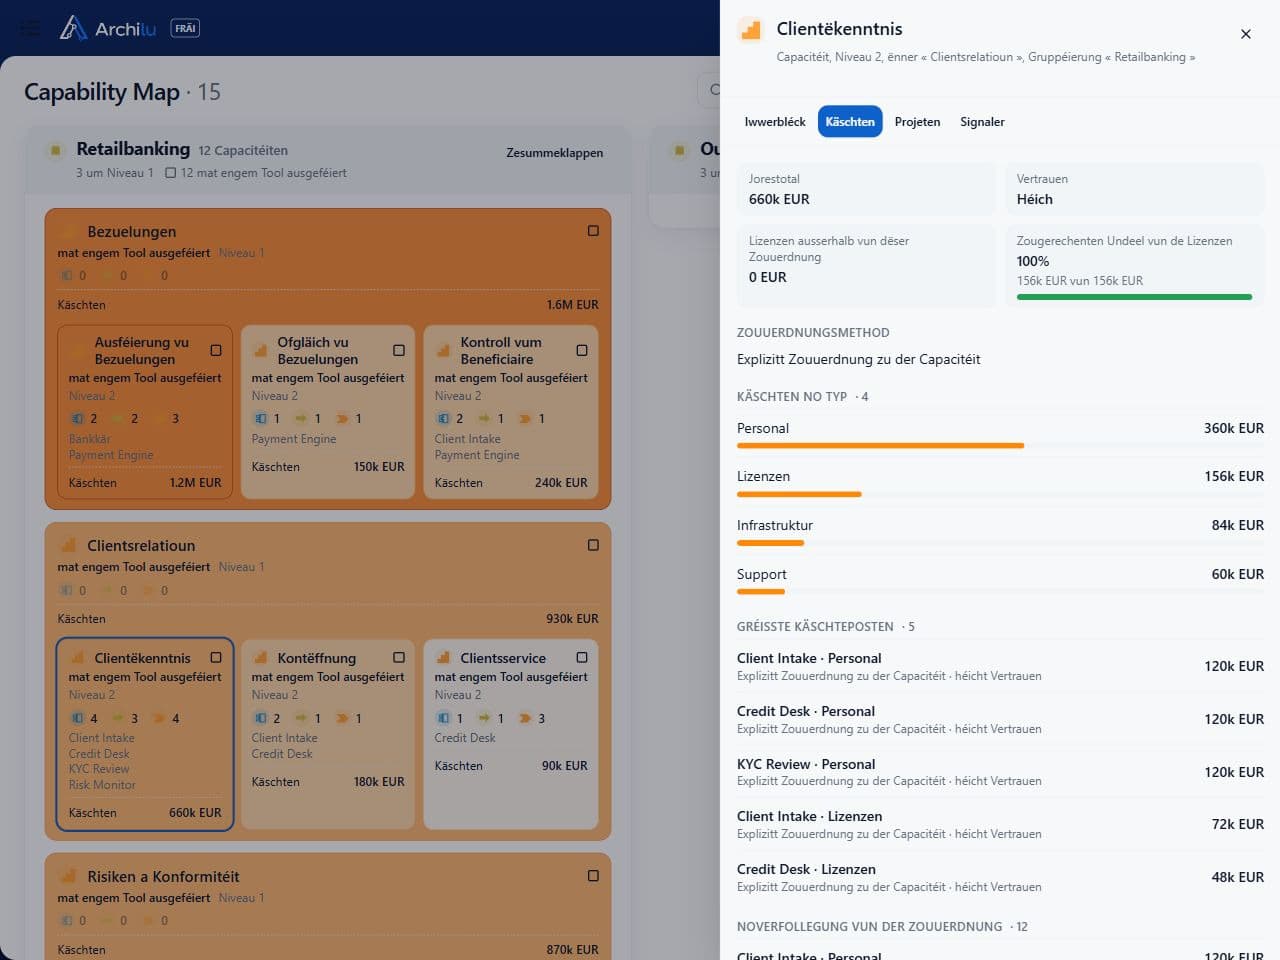This screenshot has height=960, width=1280.
Task: Open the Projeten tab
Action: tap(917, 122)
